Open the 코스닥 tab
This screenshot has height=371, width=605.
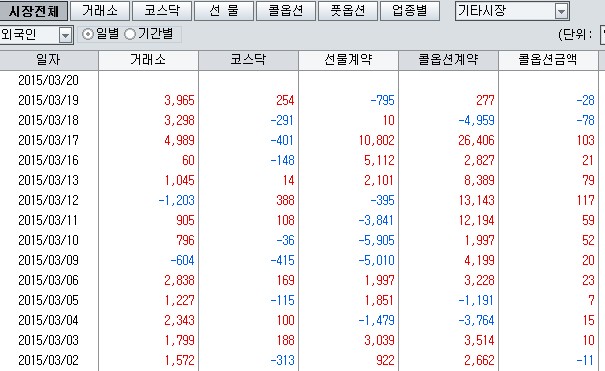point(162,11)
